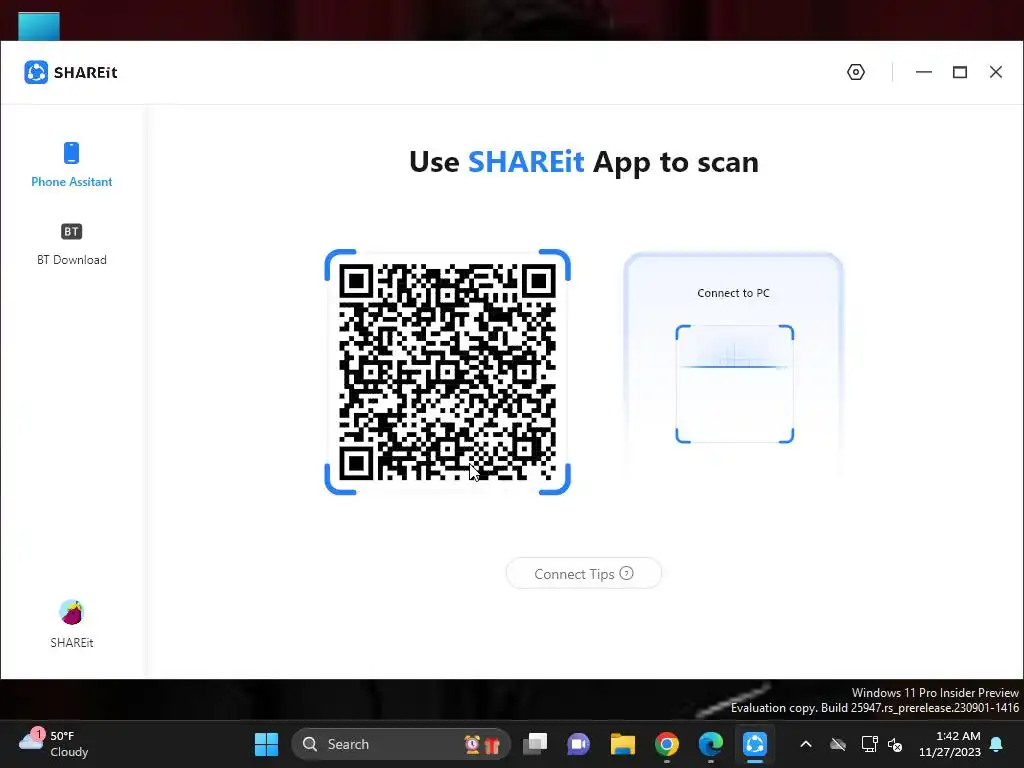This screenshot has height=768, width=1024.
Task: Click the desktop thumbnail at top-left
Action: 39,26
